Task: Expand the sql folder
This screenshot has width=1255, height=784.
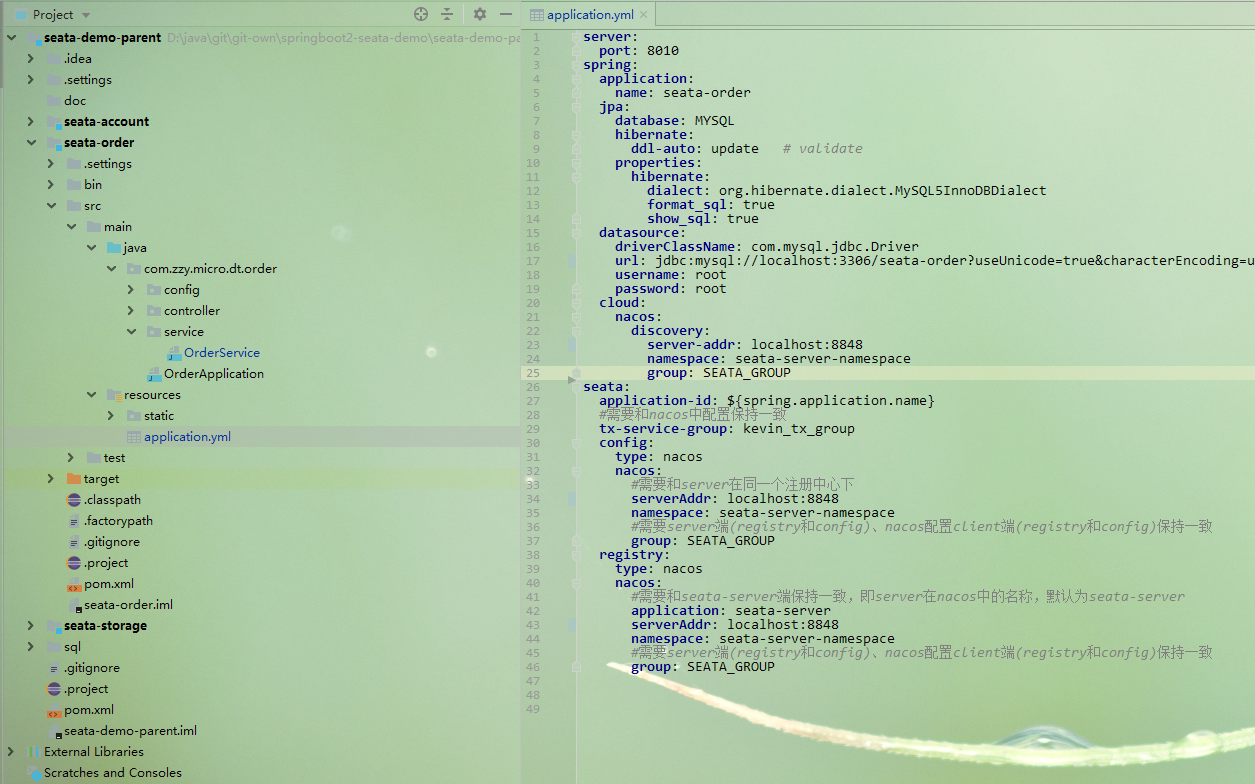Action: point(31,647)
